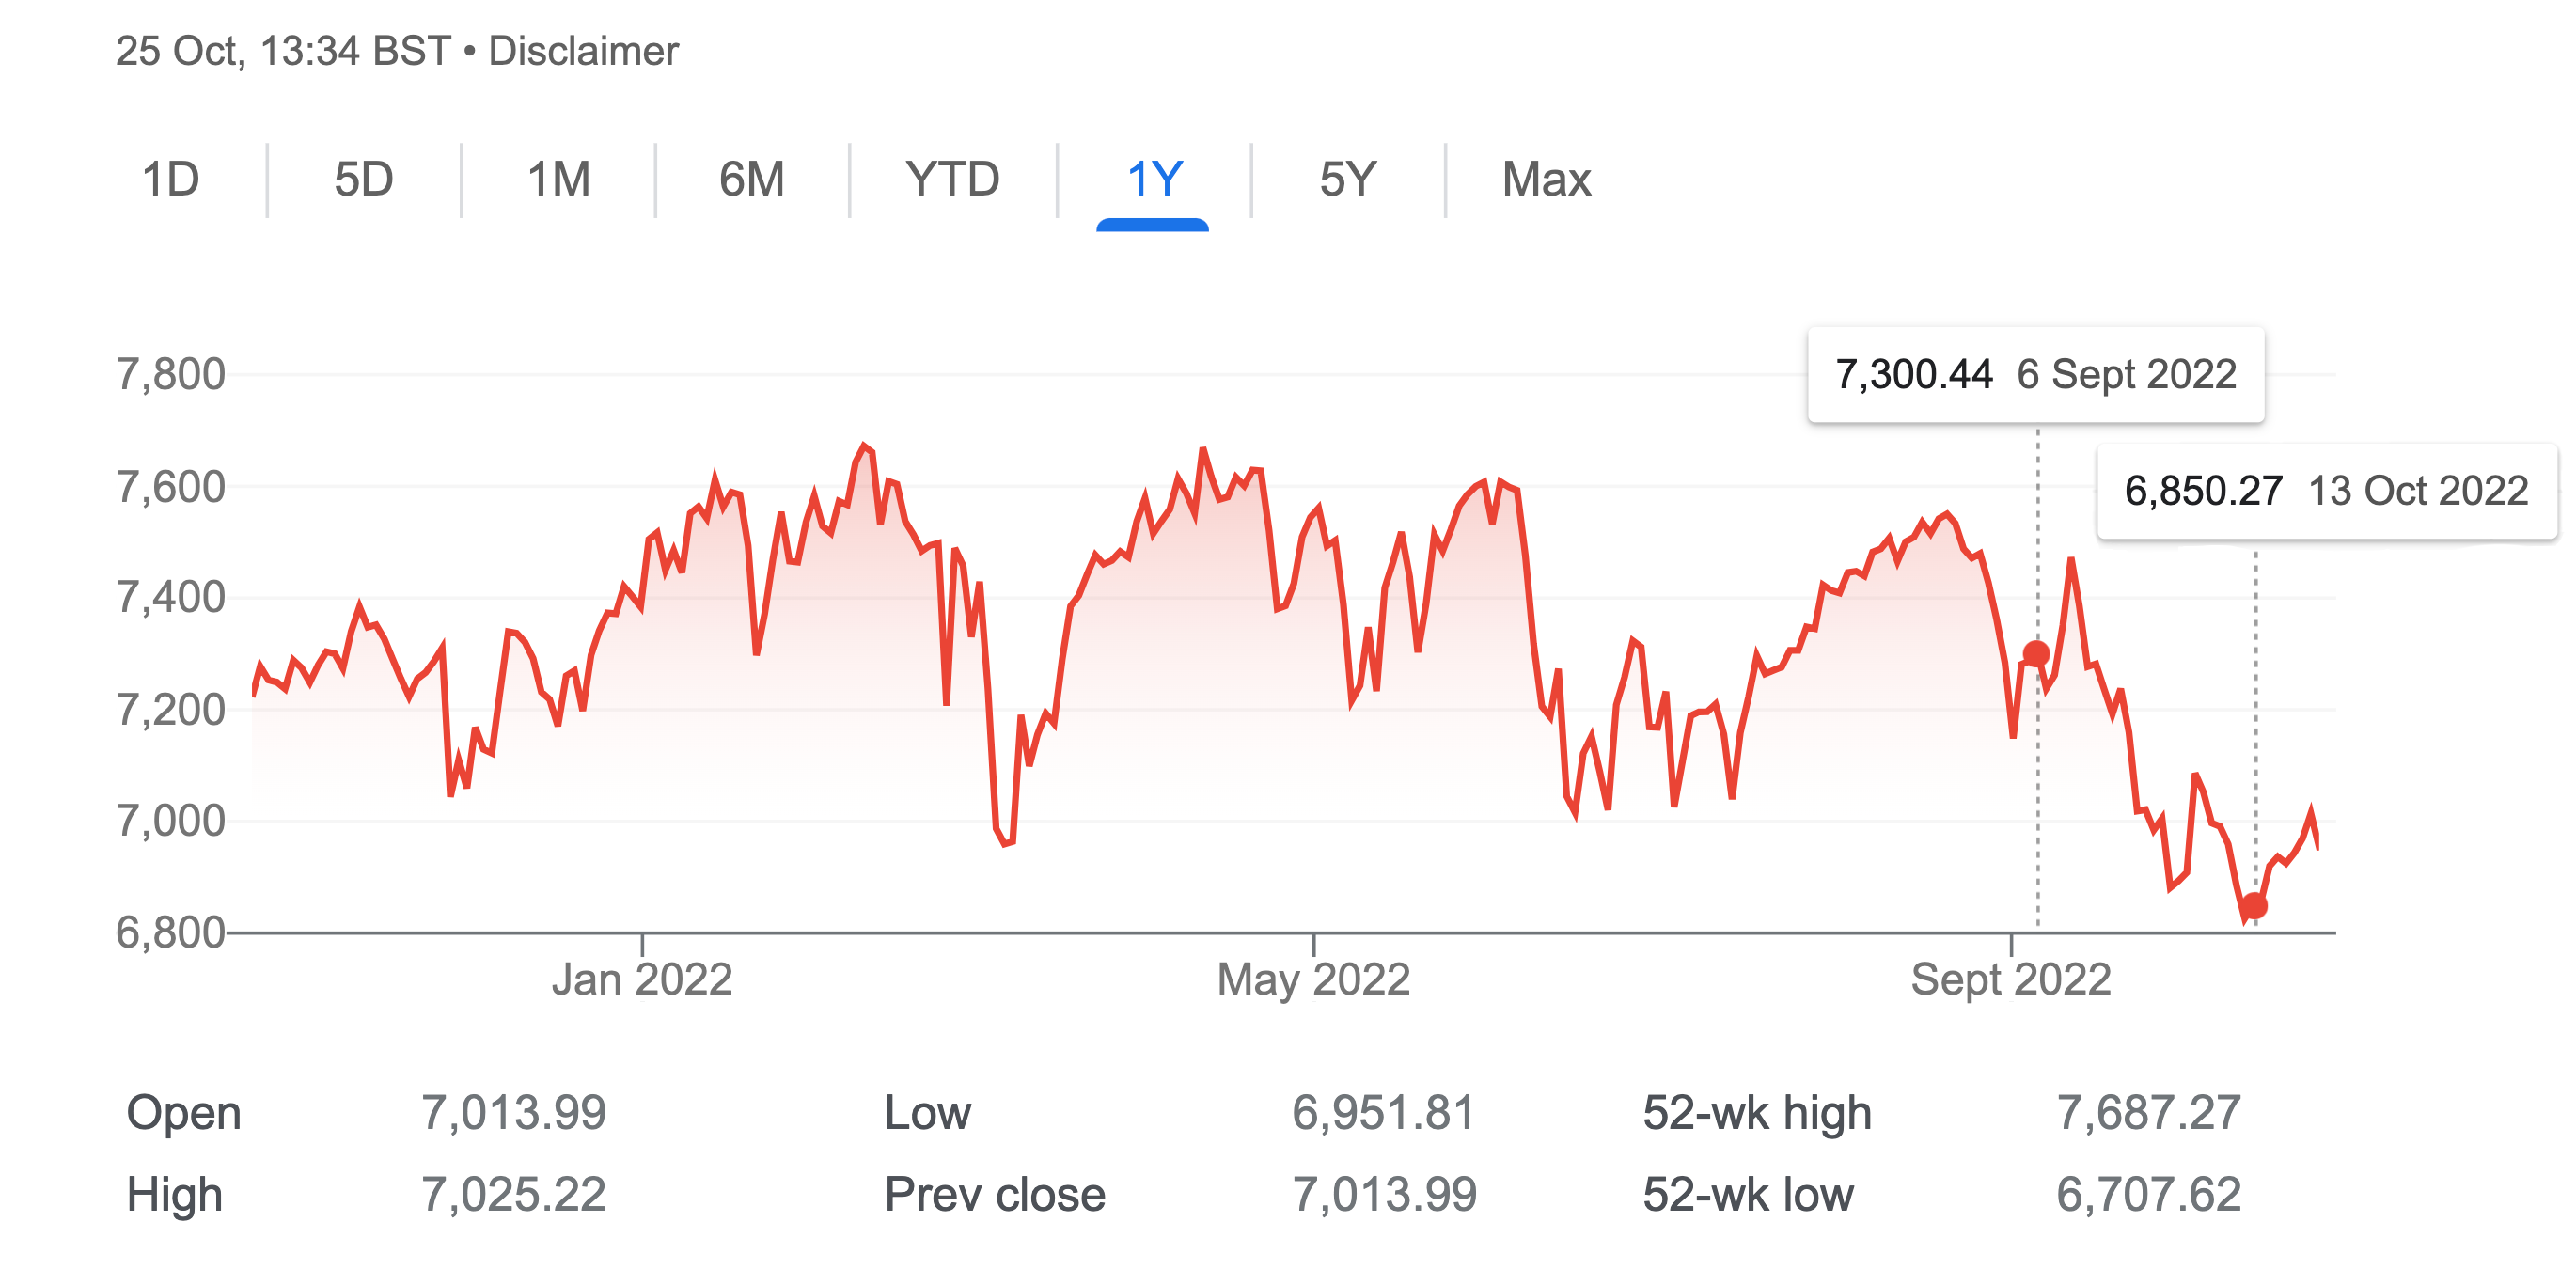The image size is (2576, 1269).
Task: Click the May 2022 axis label
Action: coord(1313,979)
